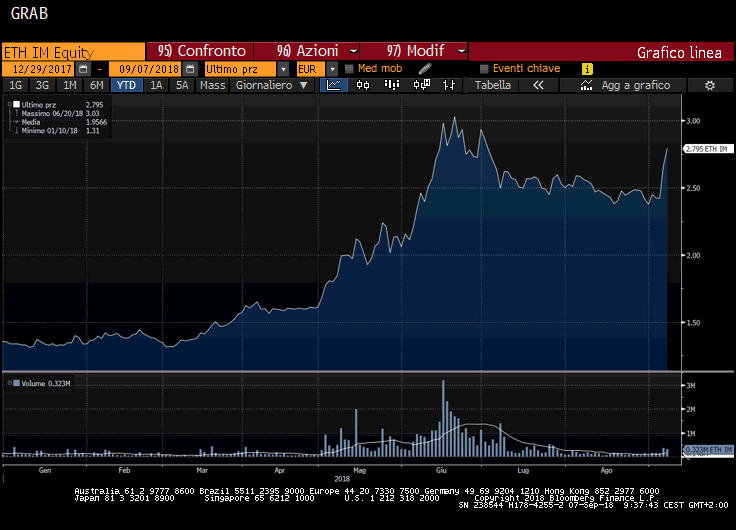Toggle the Ultimo prz legend series box

point(16,104)
